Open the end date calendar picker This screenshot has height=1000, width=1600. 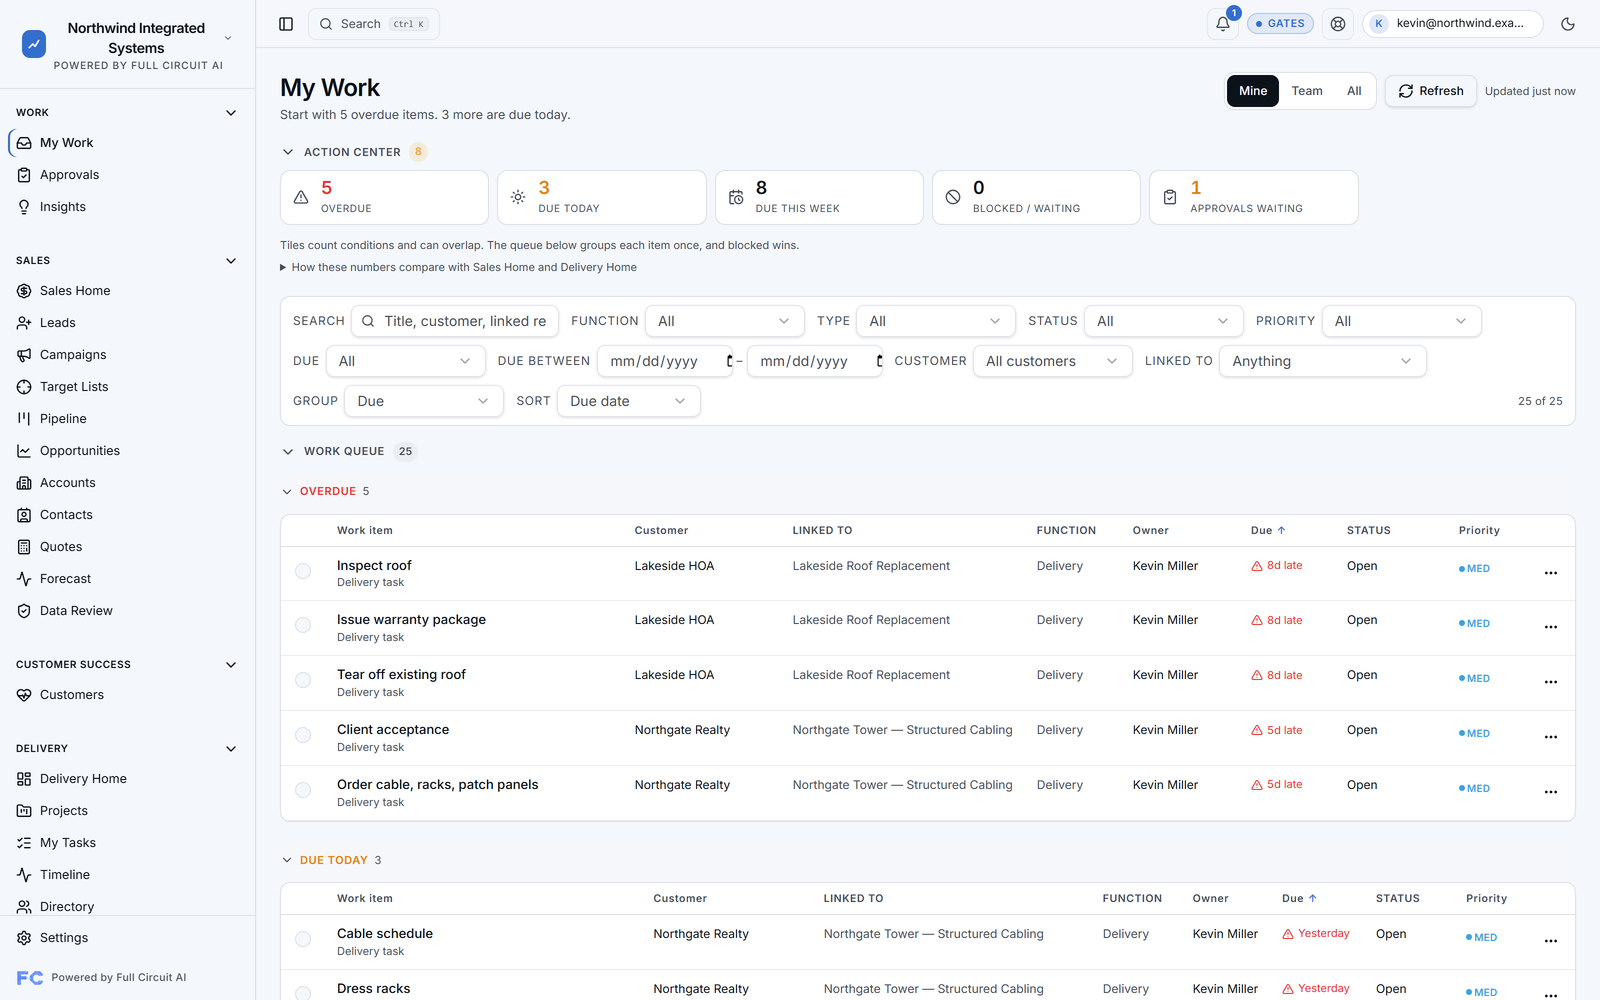[879, 361]
